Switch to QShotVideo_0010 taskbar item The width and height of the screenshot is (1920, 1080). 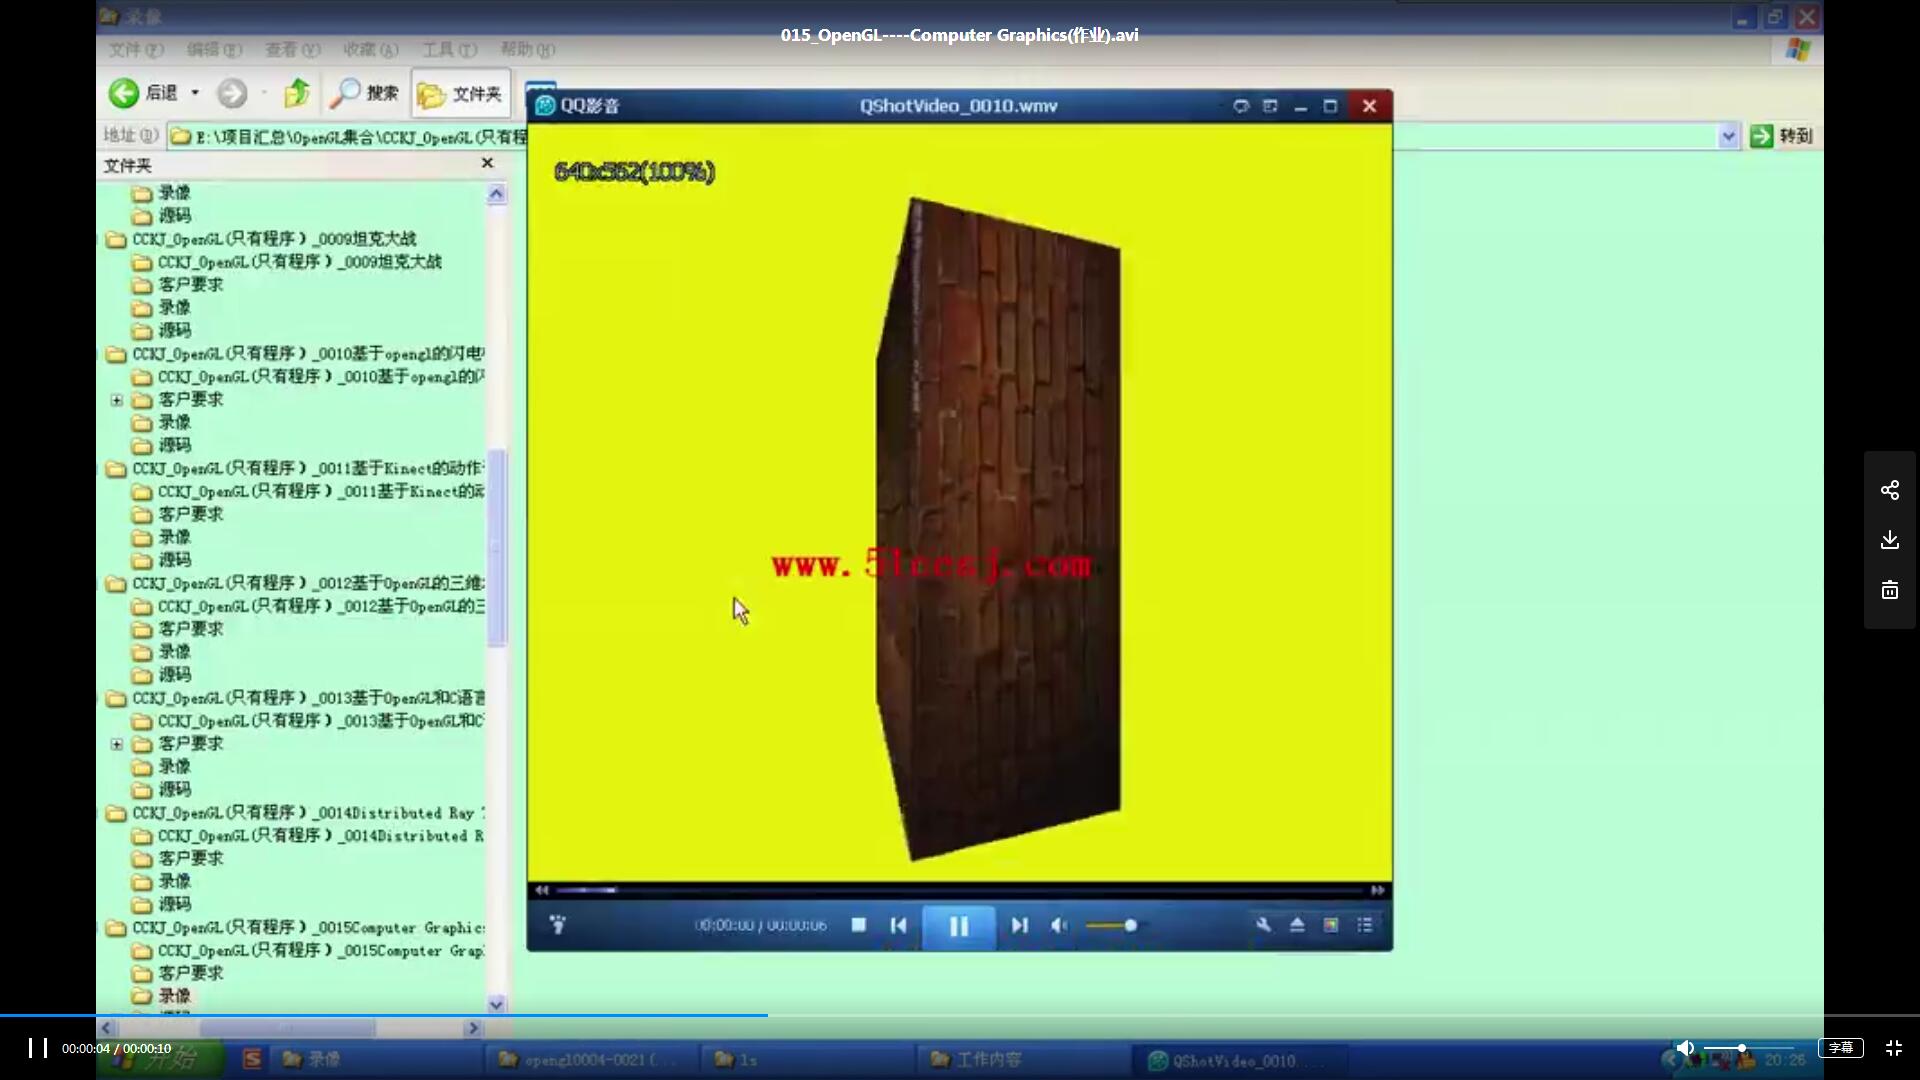(1238, 1061)
